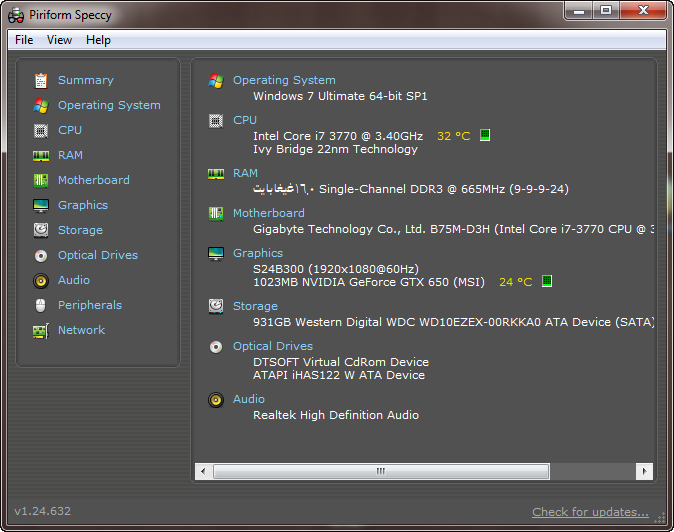674x532 pixels.
Task: Go to Operating System section in sidebar
Action: pos(109,105)
